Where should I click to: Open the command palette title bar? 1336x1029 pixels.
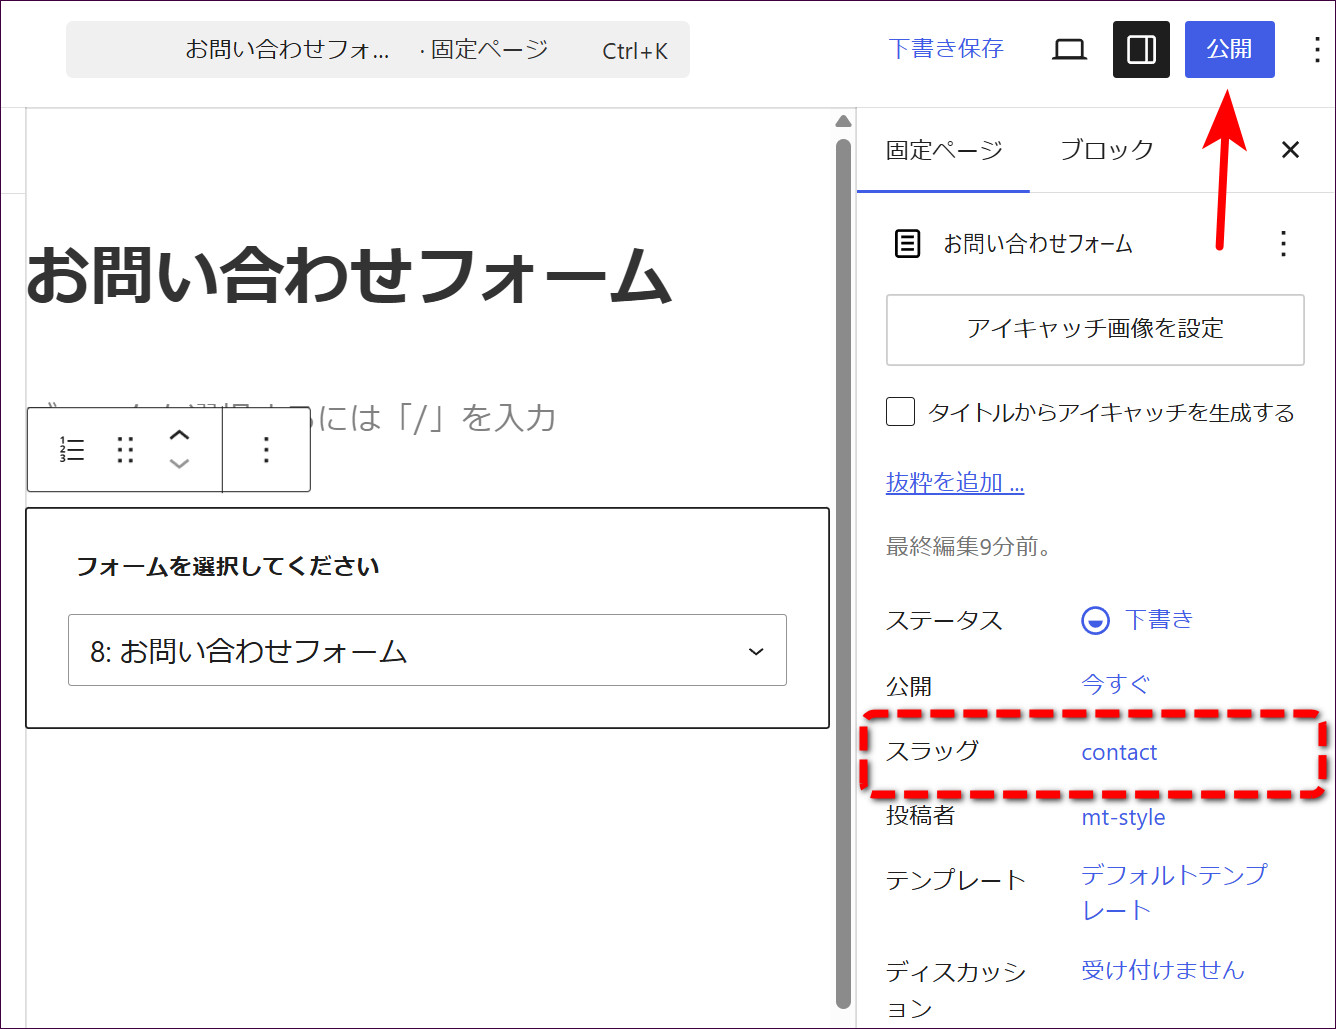378,50
